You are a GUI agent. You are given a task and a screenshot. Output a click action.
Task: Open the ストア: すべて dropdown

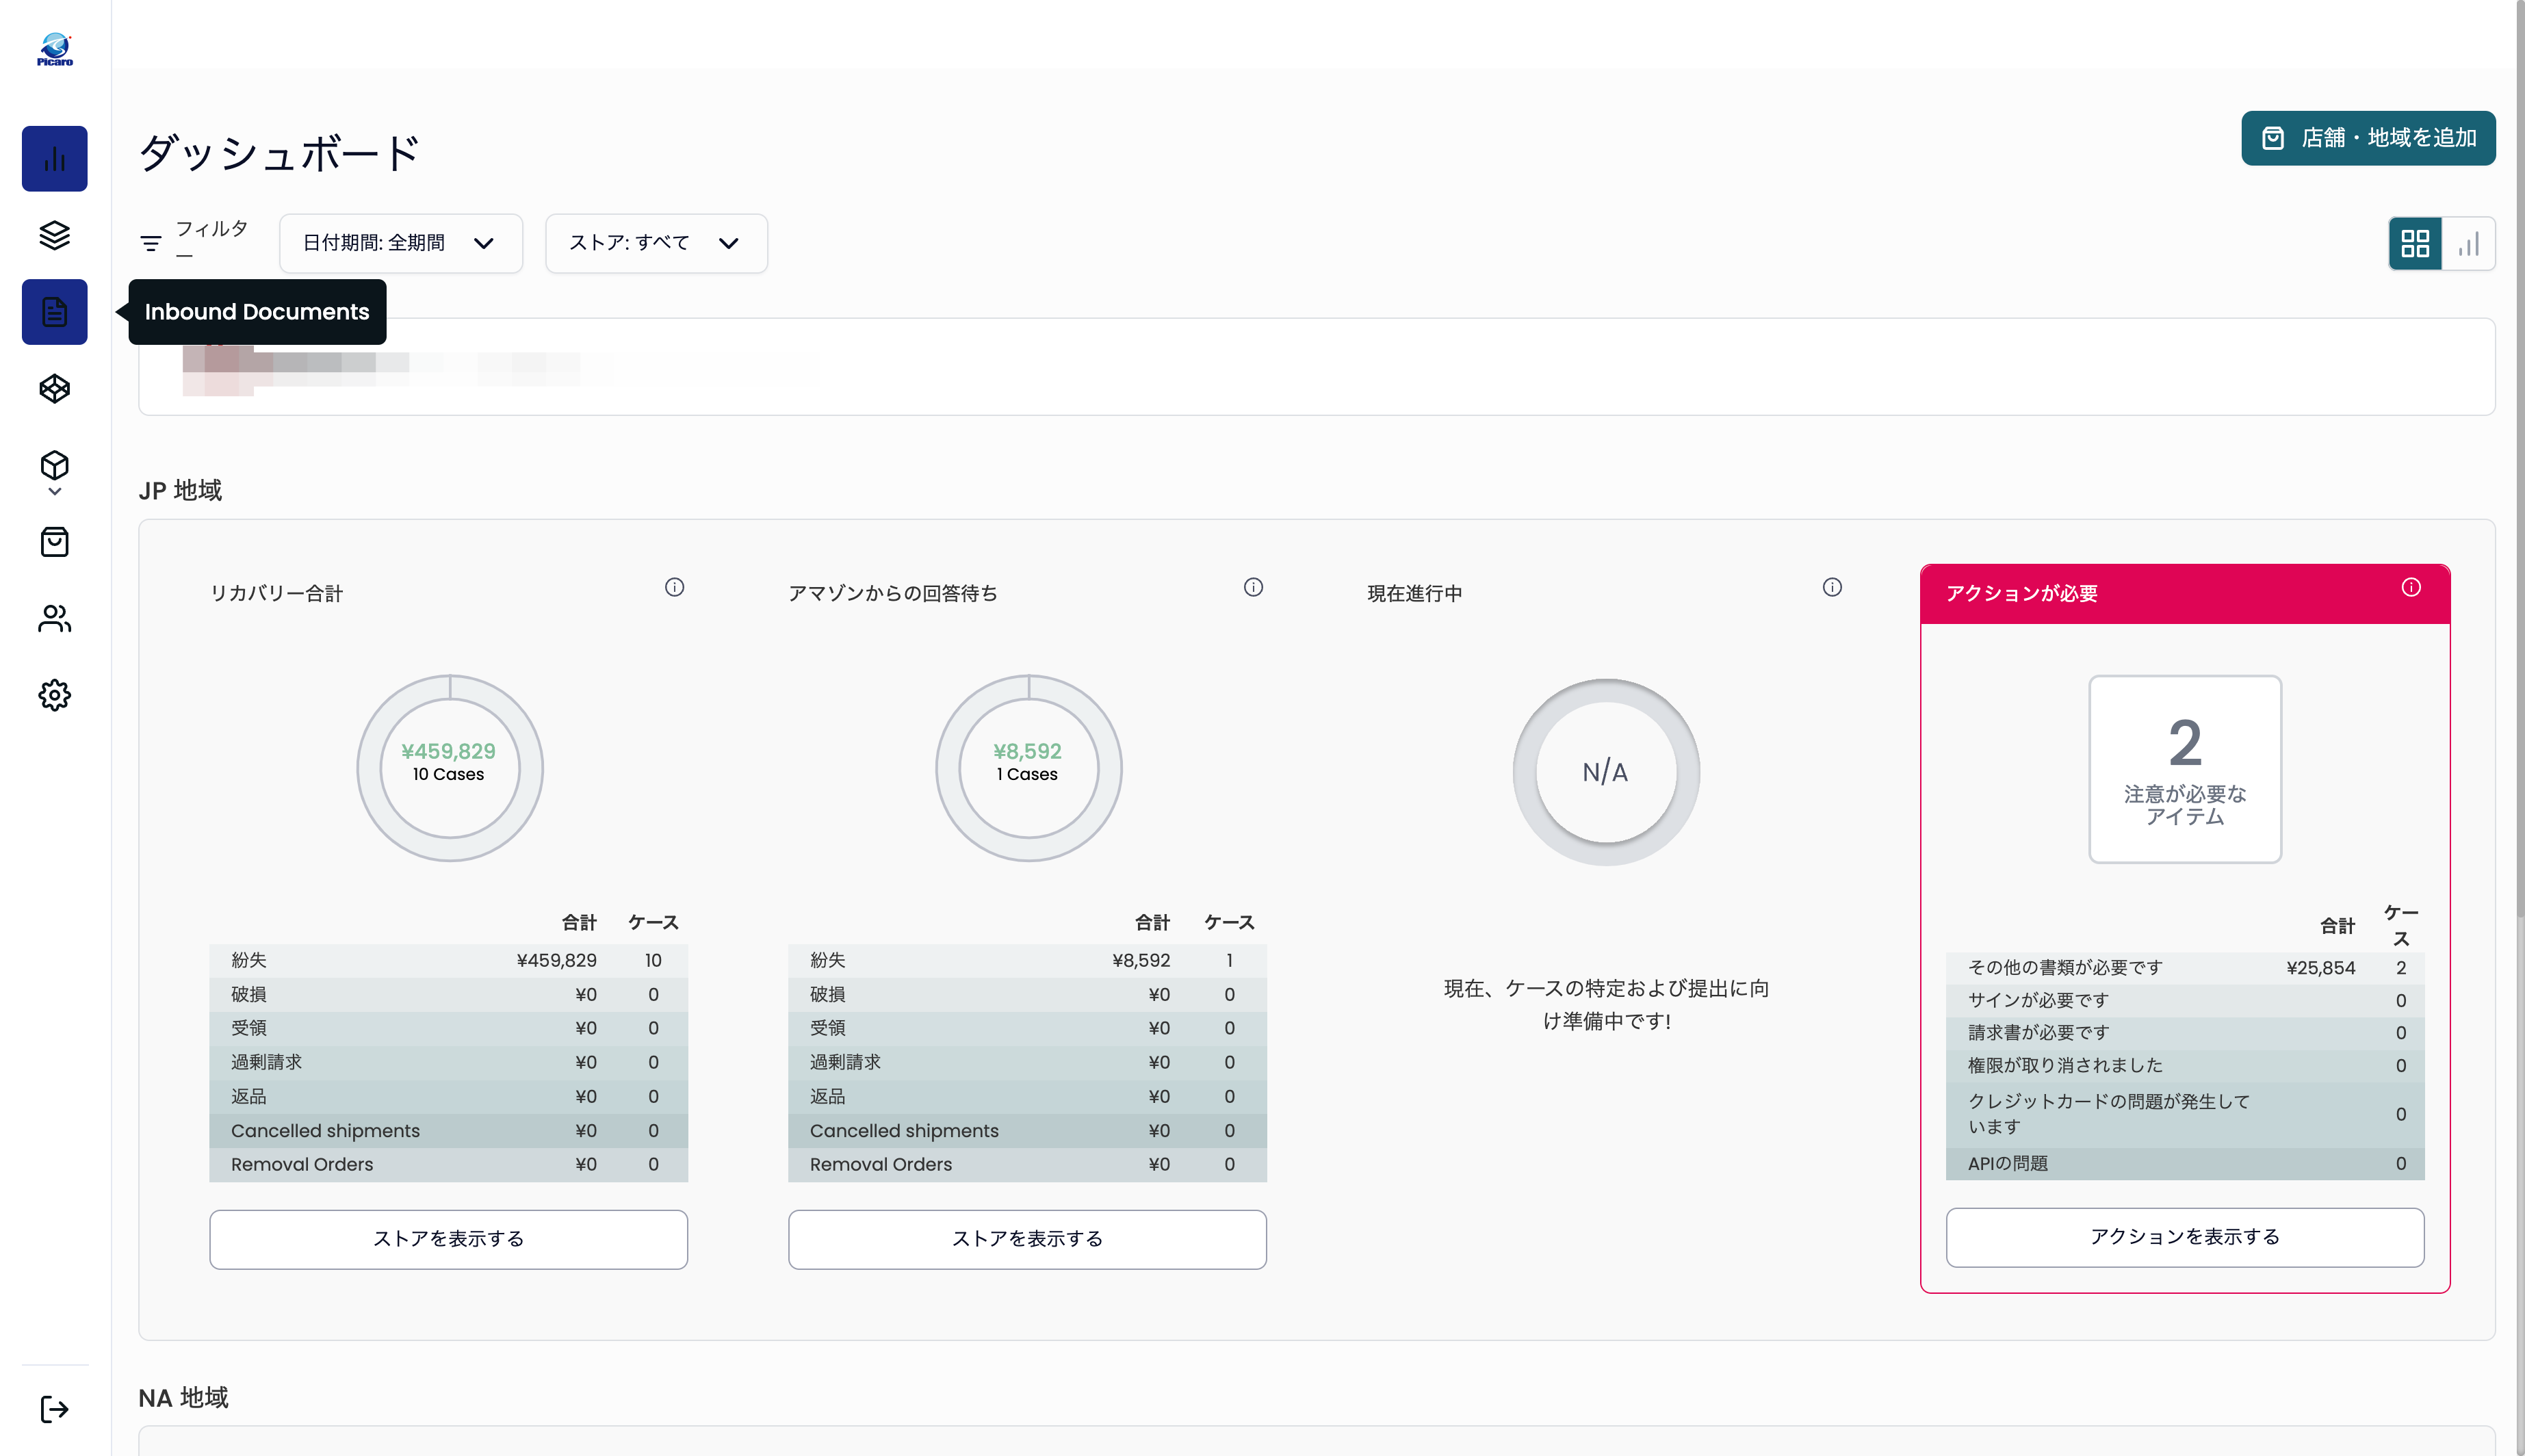click(657, 243)
